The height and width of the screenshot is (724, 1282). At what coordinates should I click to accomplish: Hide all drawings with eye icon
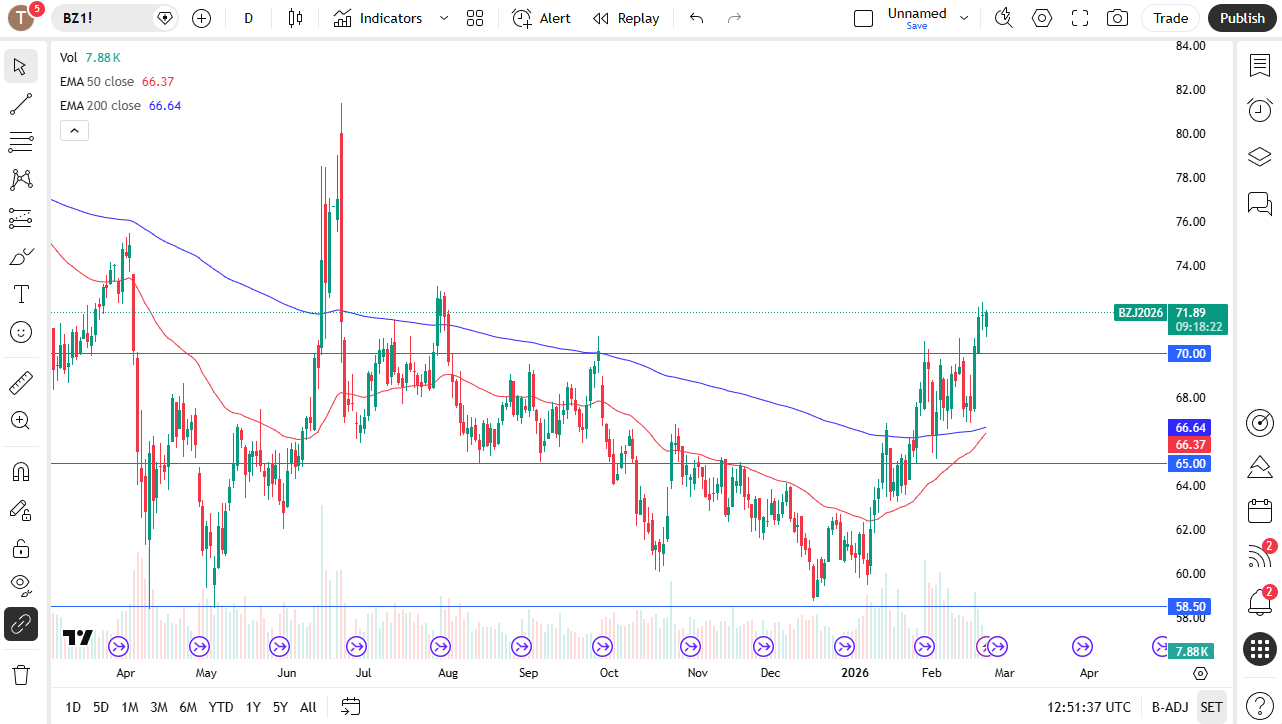[21, 586]
